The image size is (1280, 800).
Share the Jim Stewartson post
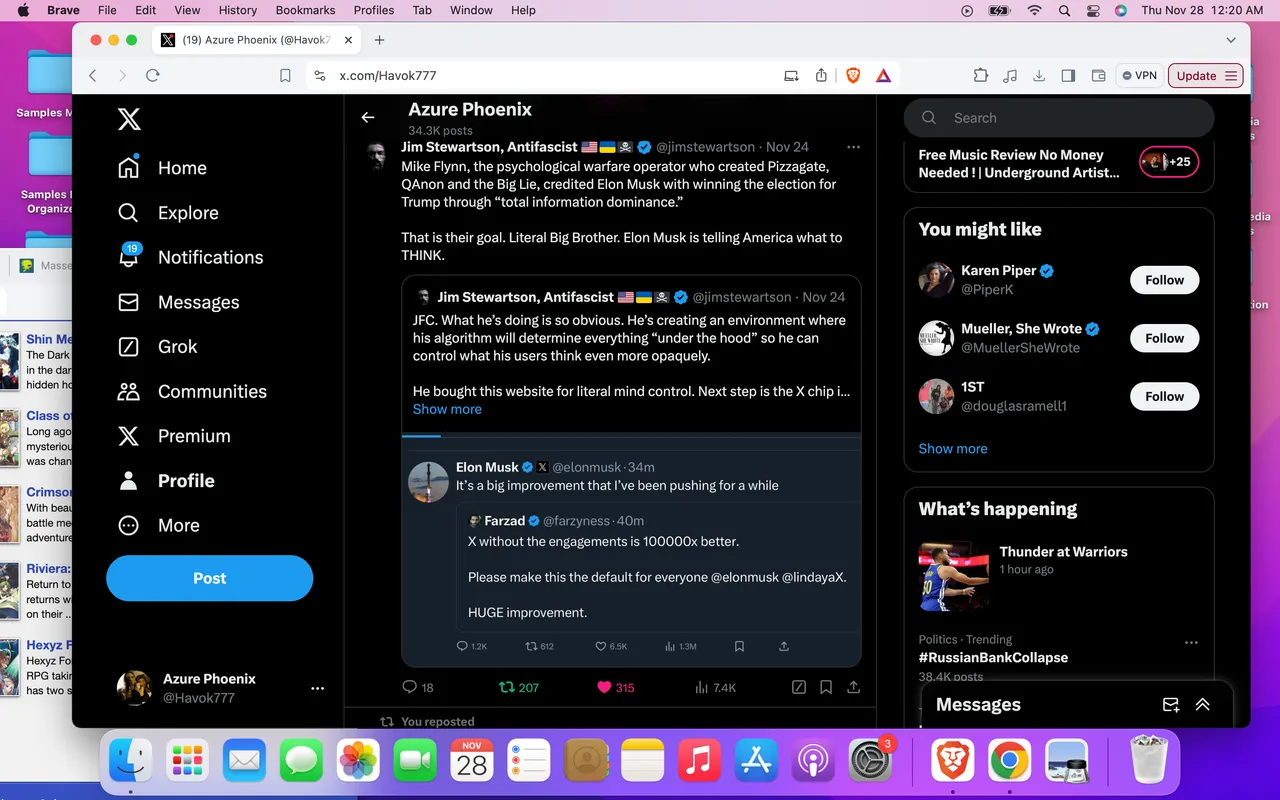853,687
